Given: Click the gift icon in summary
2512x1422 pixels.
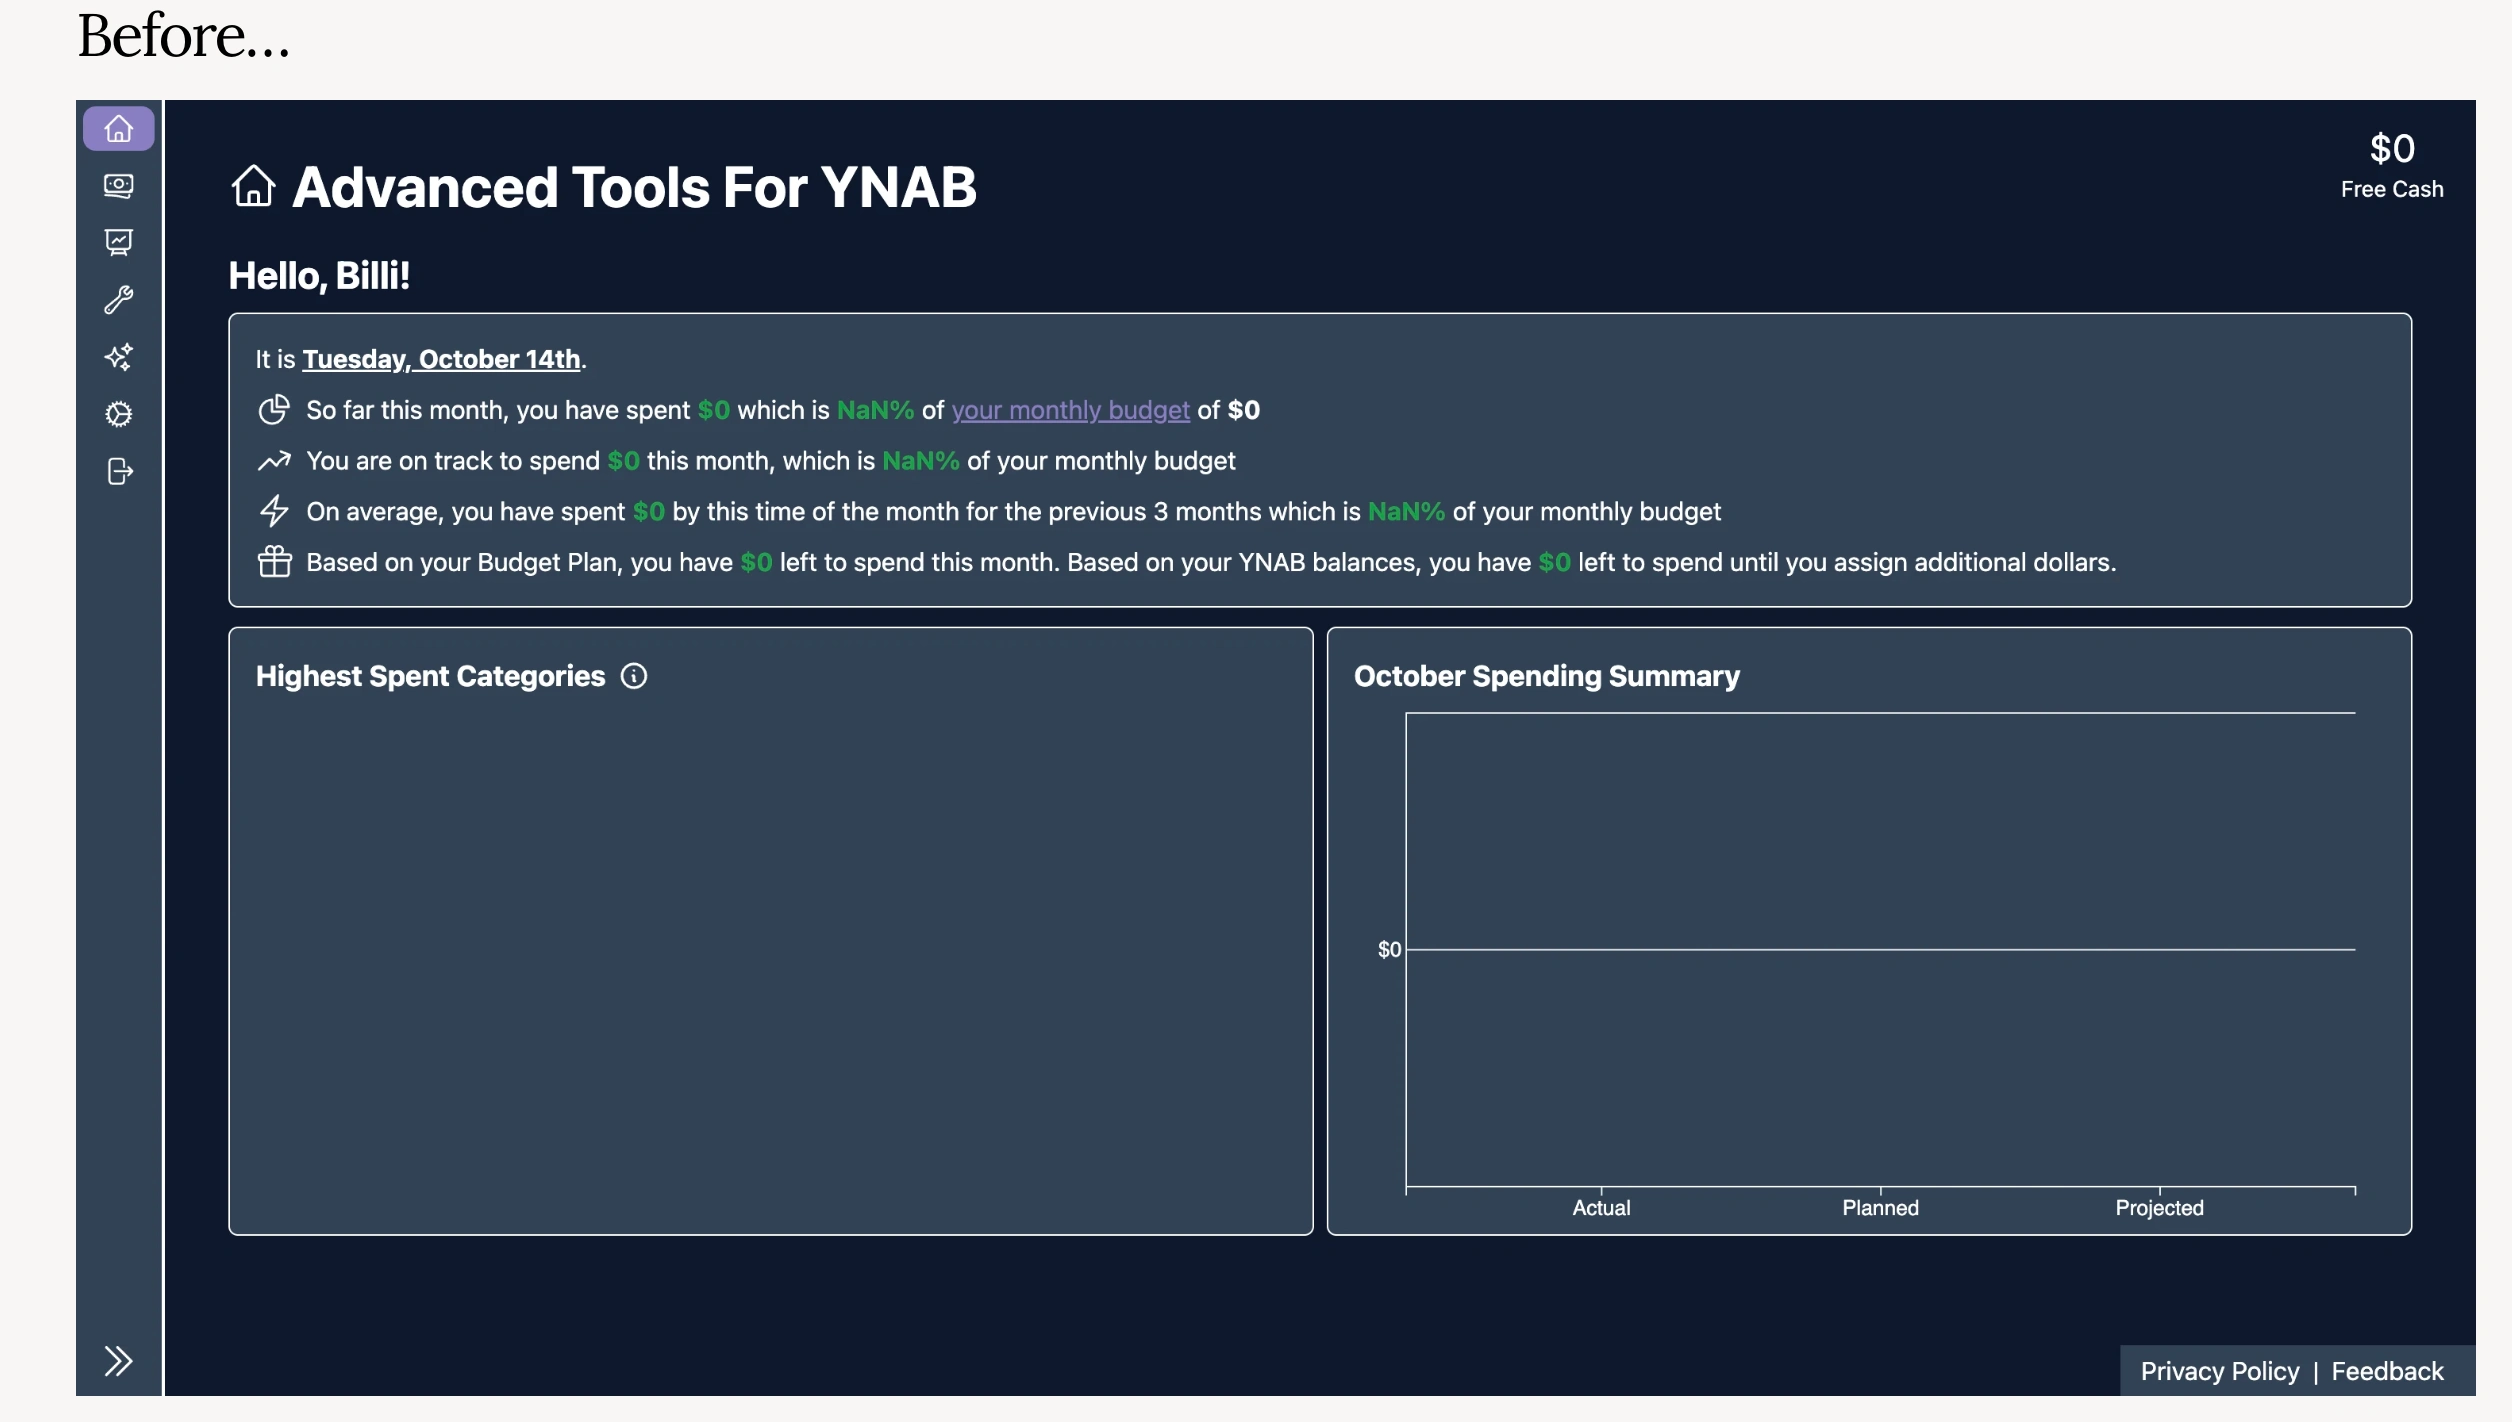Looking at the screenshot, I should pos(274,562).
